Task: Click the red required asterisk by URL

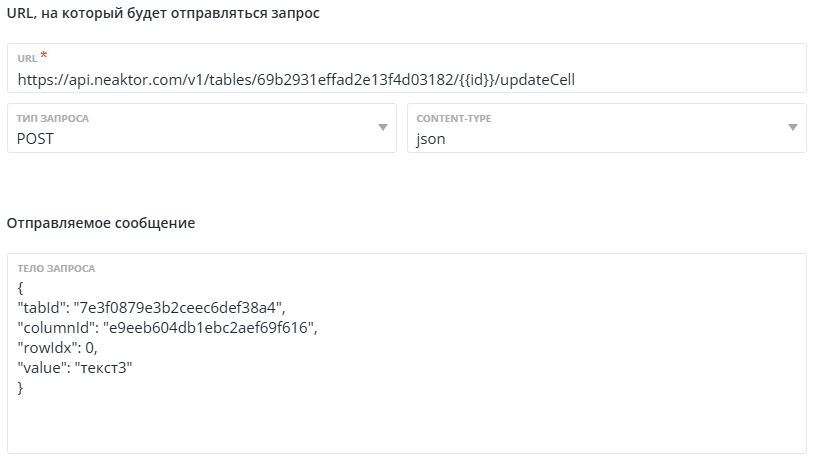Action: (x=44, y=56)
